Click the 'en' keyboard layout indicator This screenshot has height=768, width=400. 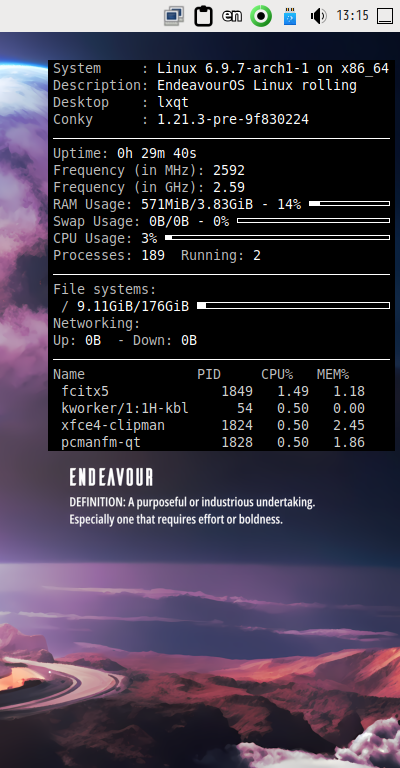(232, 16)
